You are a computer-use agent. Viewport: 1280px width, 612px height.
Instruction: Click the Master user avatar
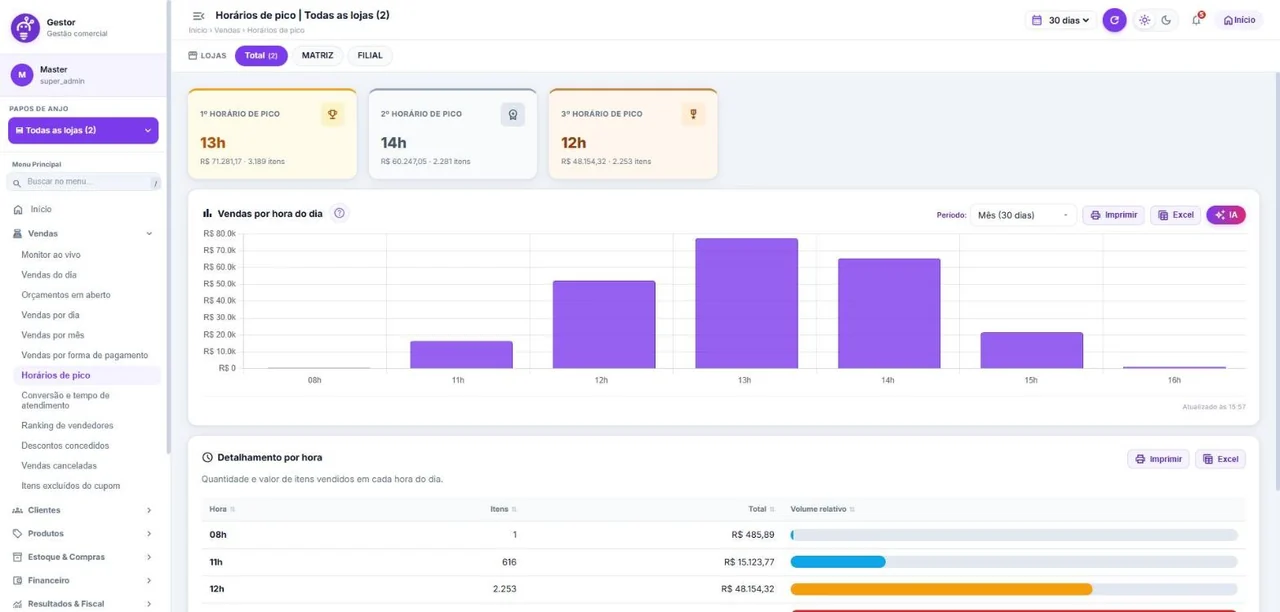pos(22,75)
